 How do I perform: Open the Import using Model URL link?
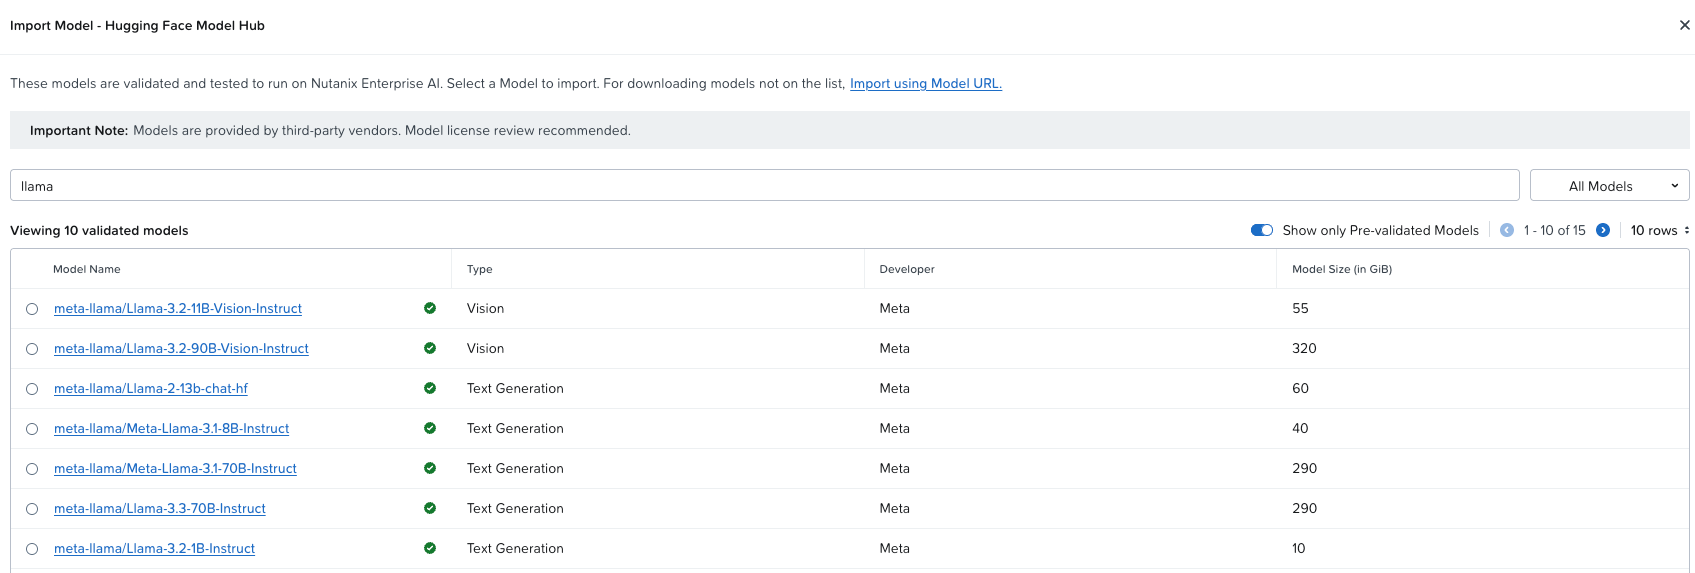coord(925,84)
